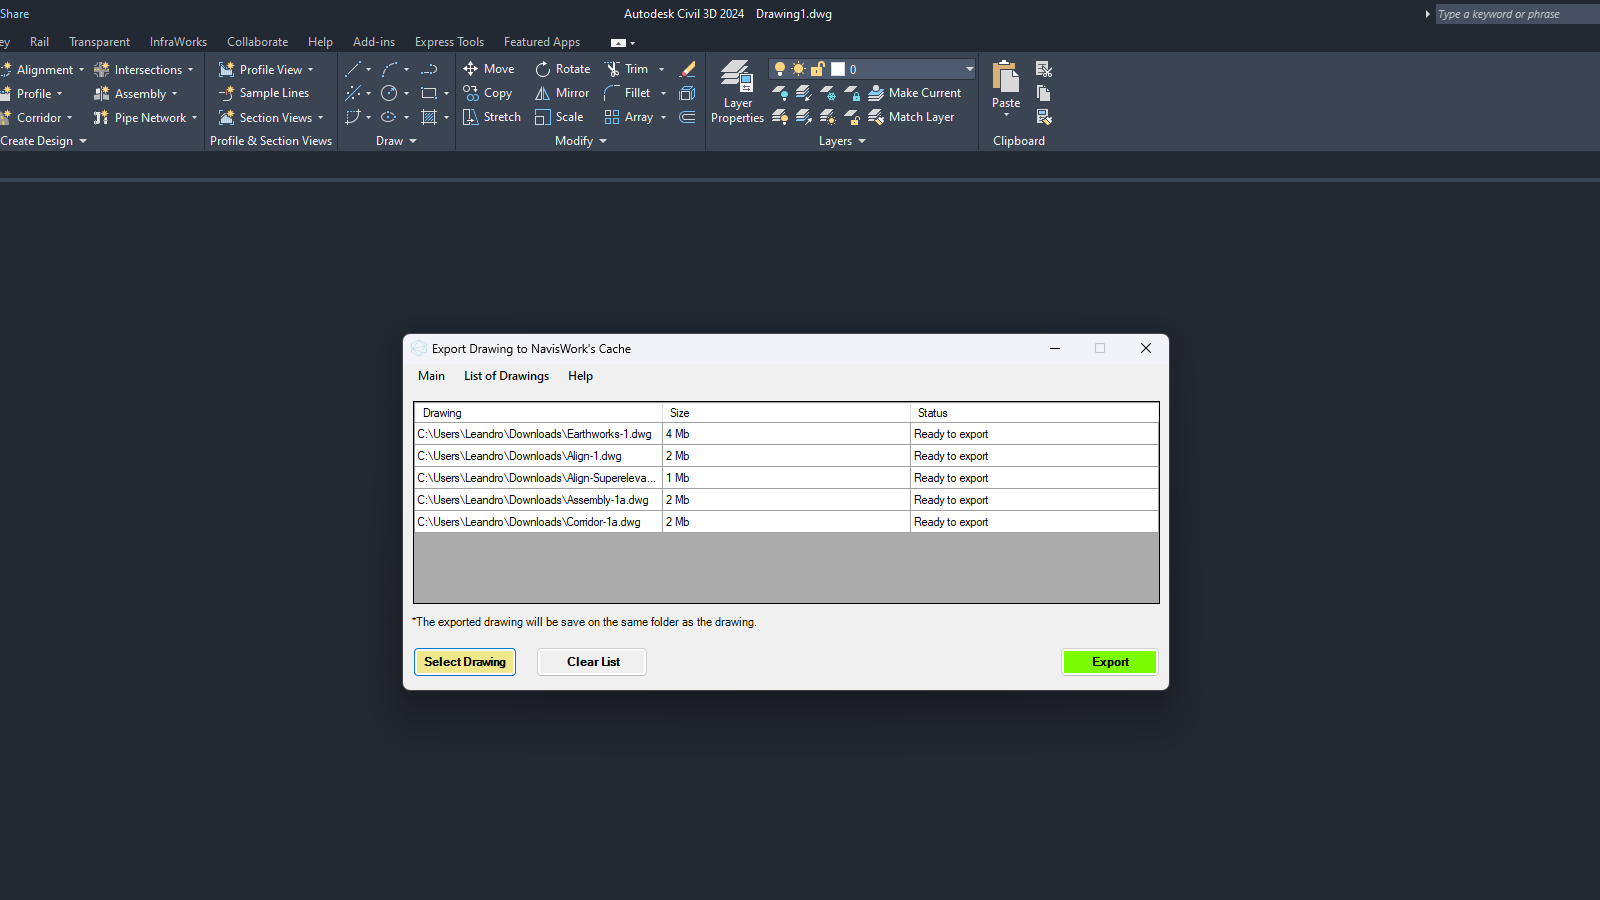The image size is (1600, 900).
Task: Expand the Draw panel
Action: tap(396, 141)
